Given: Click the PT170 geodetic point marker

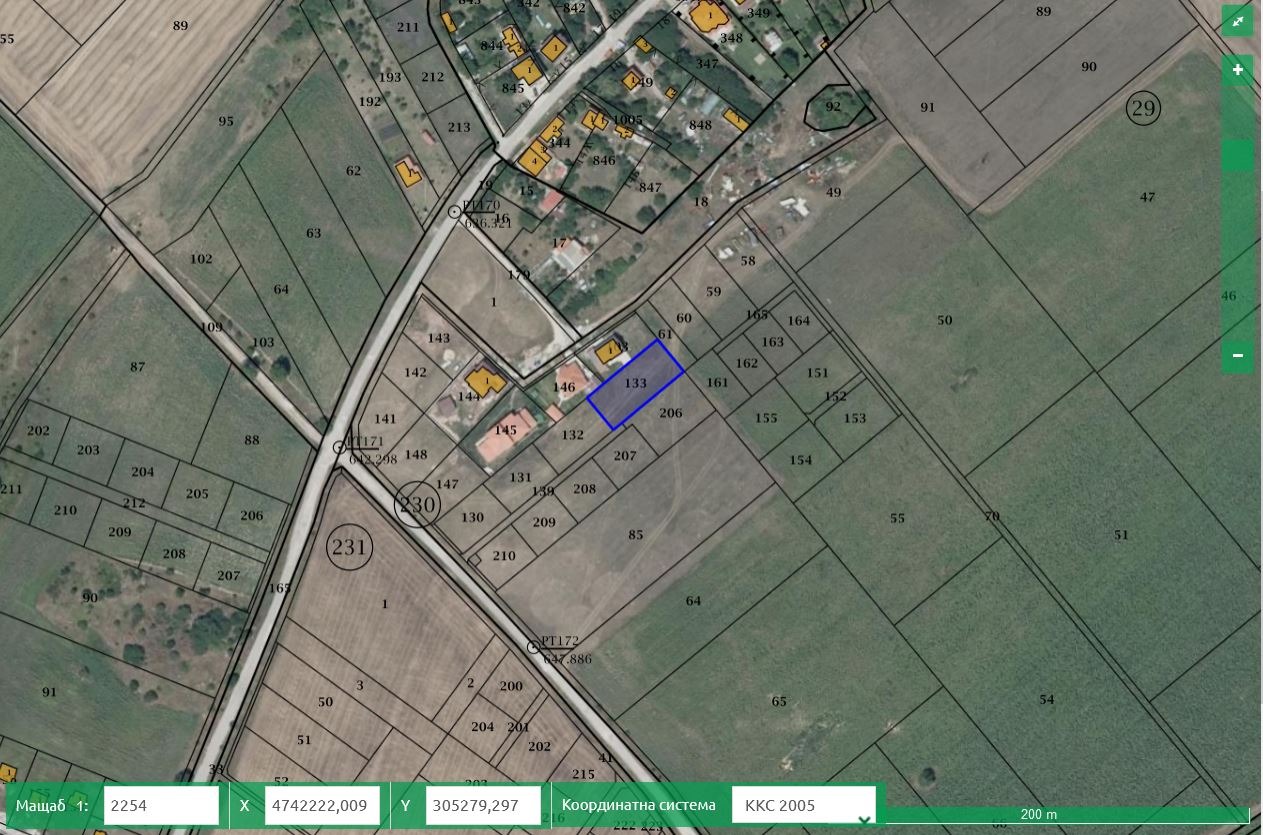Looking at the screenshot, I should coord(455,211).
